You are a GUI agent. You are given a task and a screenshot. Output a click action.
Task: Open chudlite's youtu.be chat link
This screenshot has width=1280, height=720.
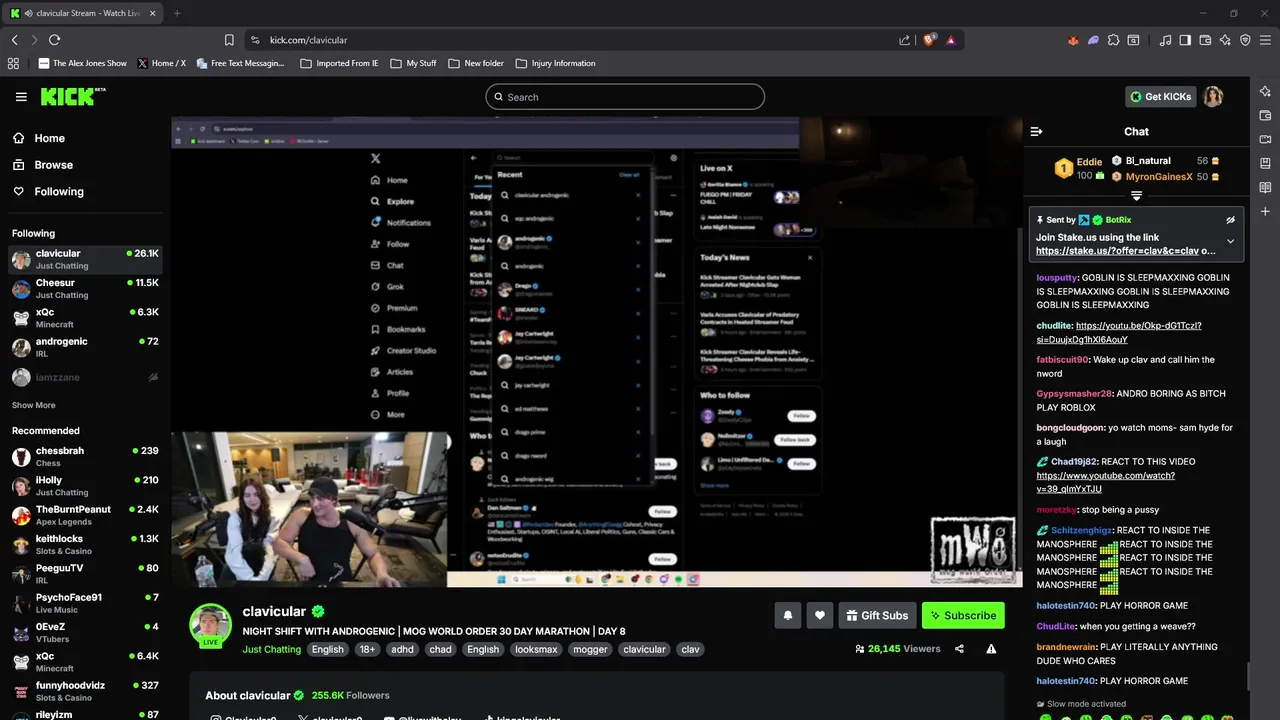(1118, 333)
